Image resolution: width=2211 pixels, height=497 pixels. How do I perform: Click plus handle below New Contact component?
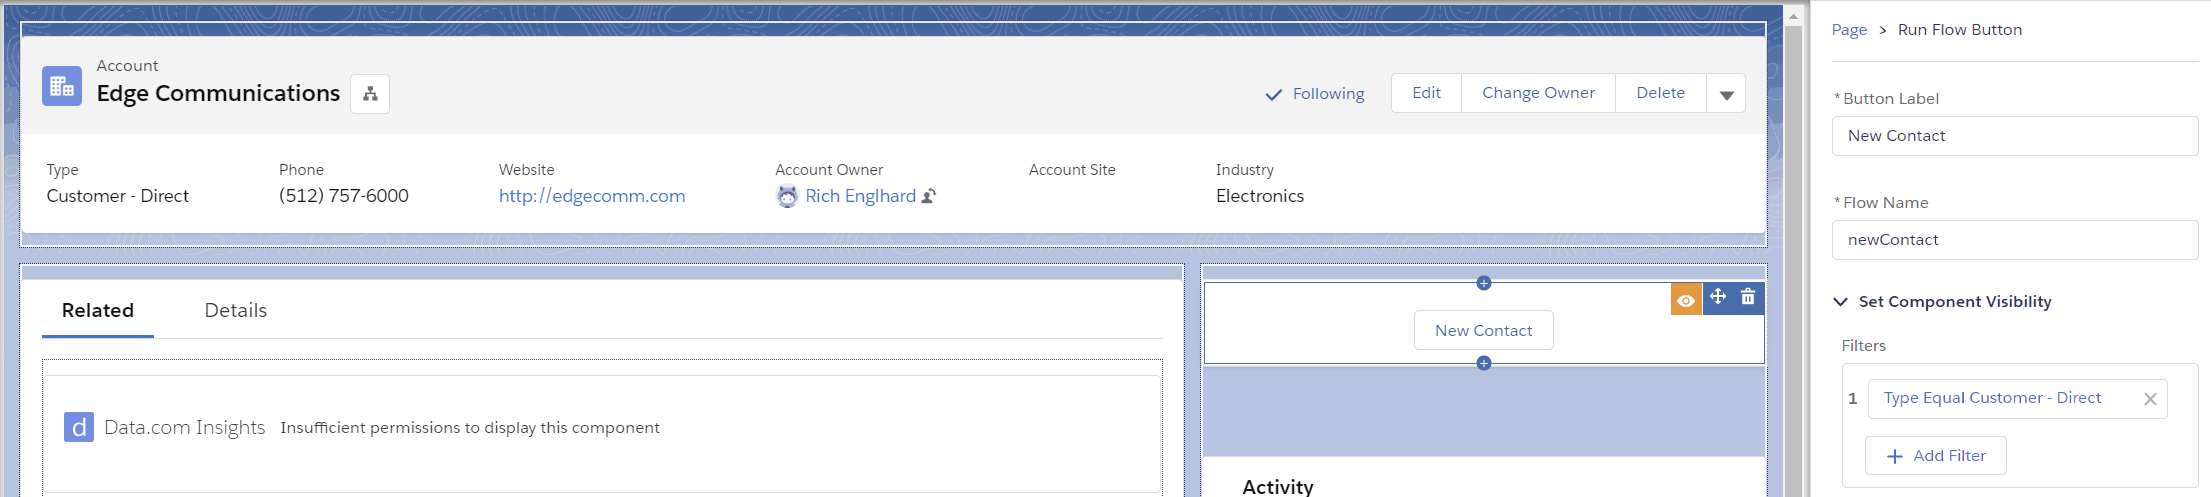1484,363
